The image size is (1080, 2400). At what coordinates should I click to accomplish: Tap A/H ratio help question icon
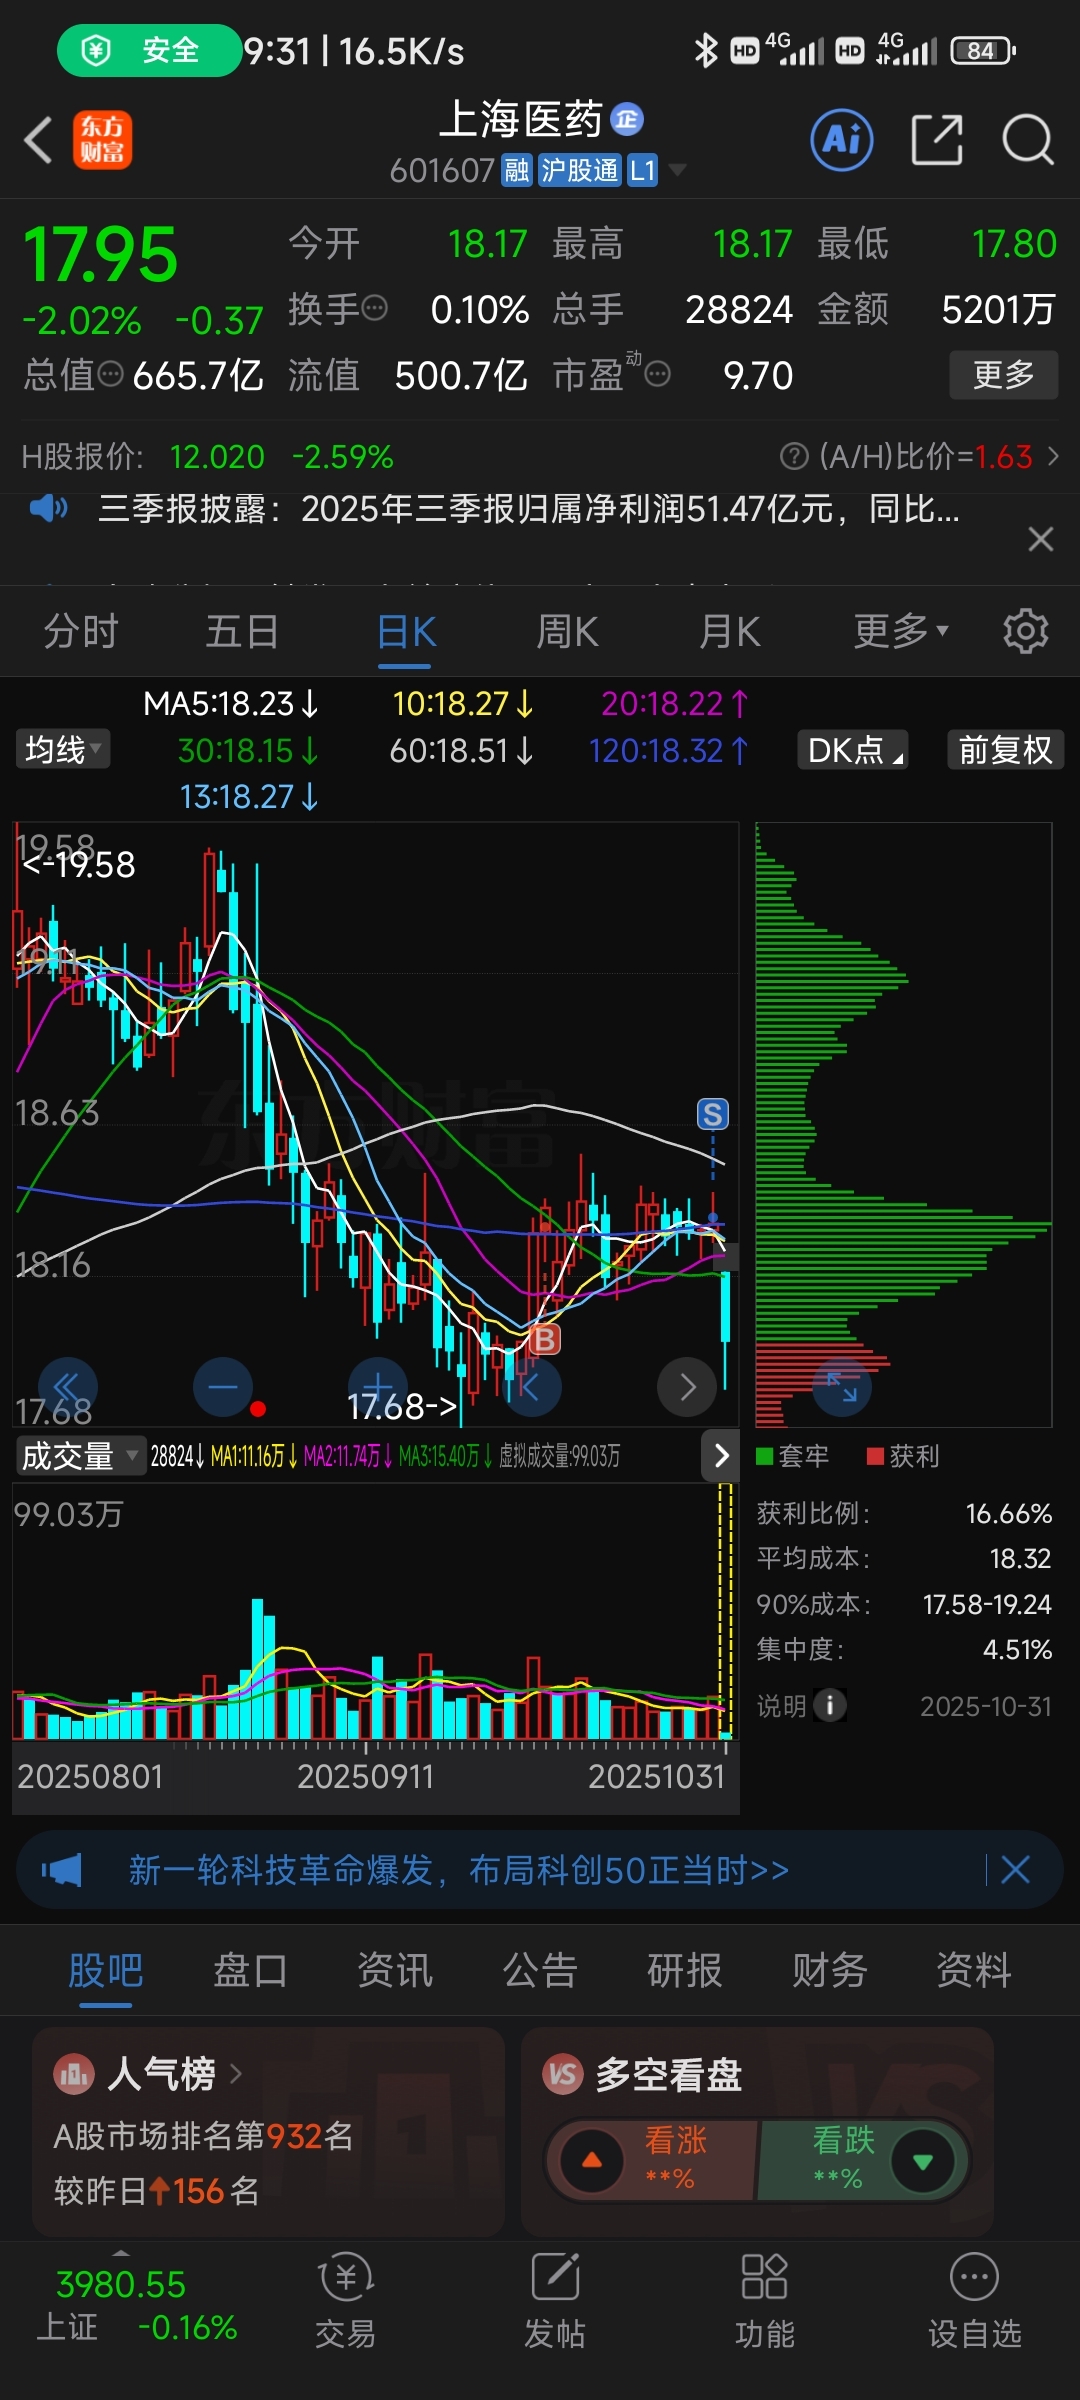pos(794,457)
